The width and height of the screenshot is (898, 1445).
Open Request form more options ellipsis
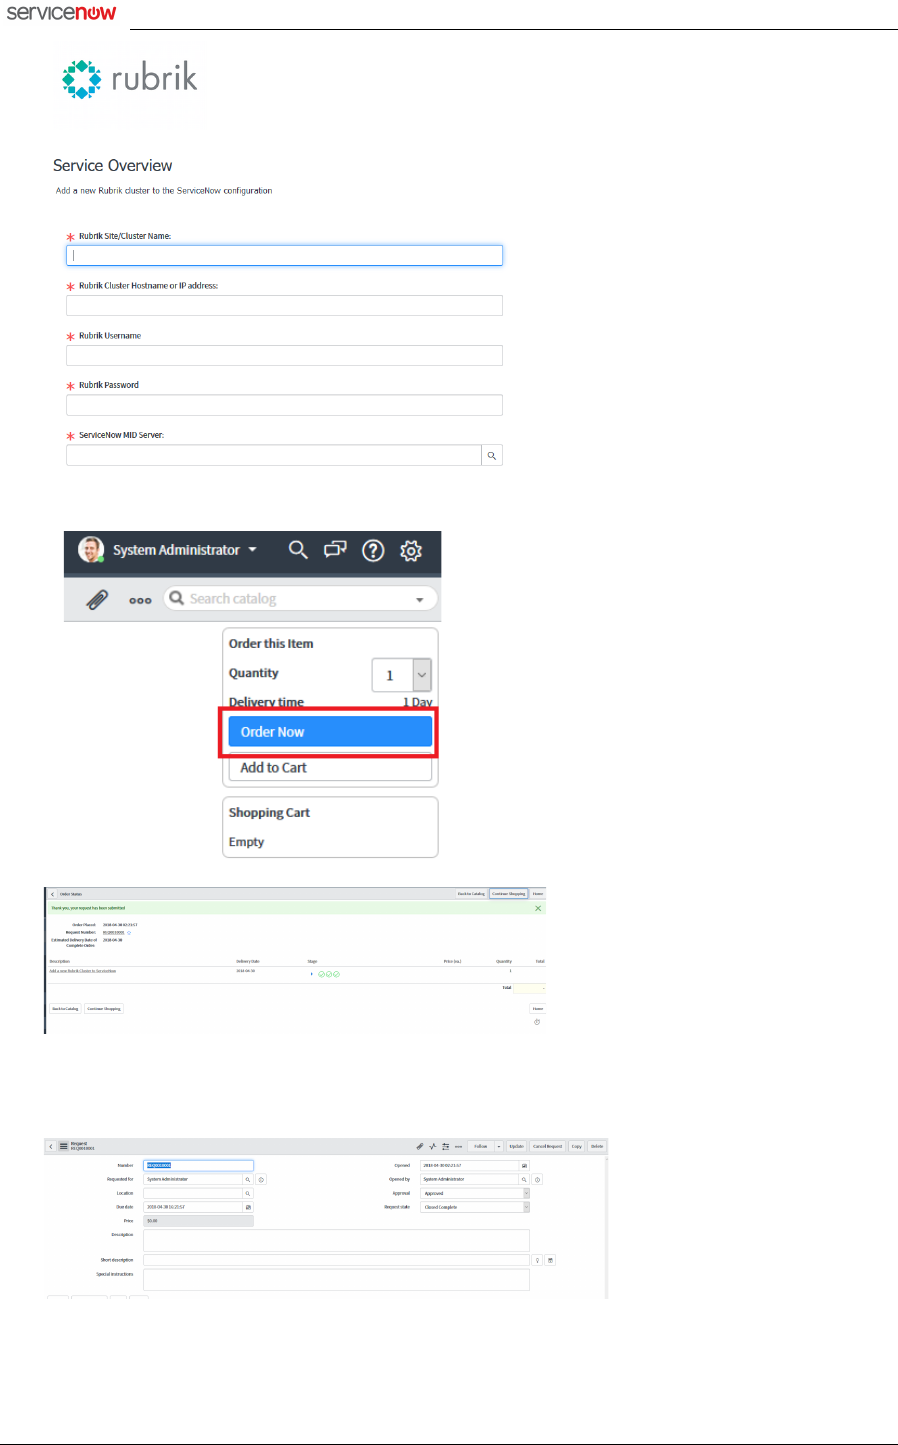pyautogui.click(x=458, y=1147)
